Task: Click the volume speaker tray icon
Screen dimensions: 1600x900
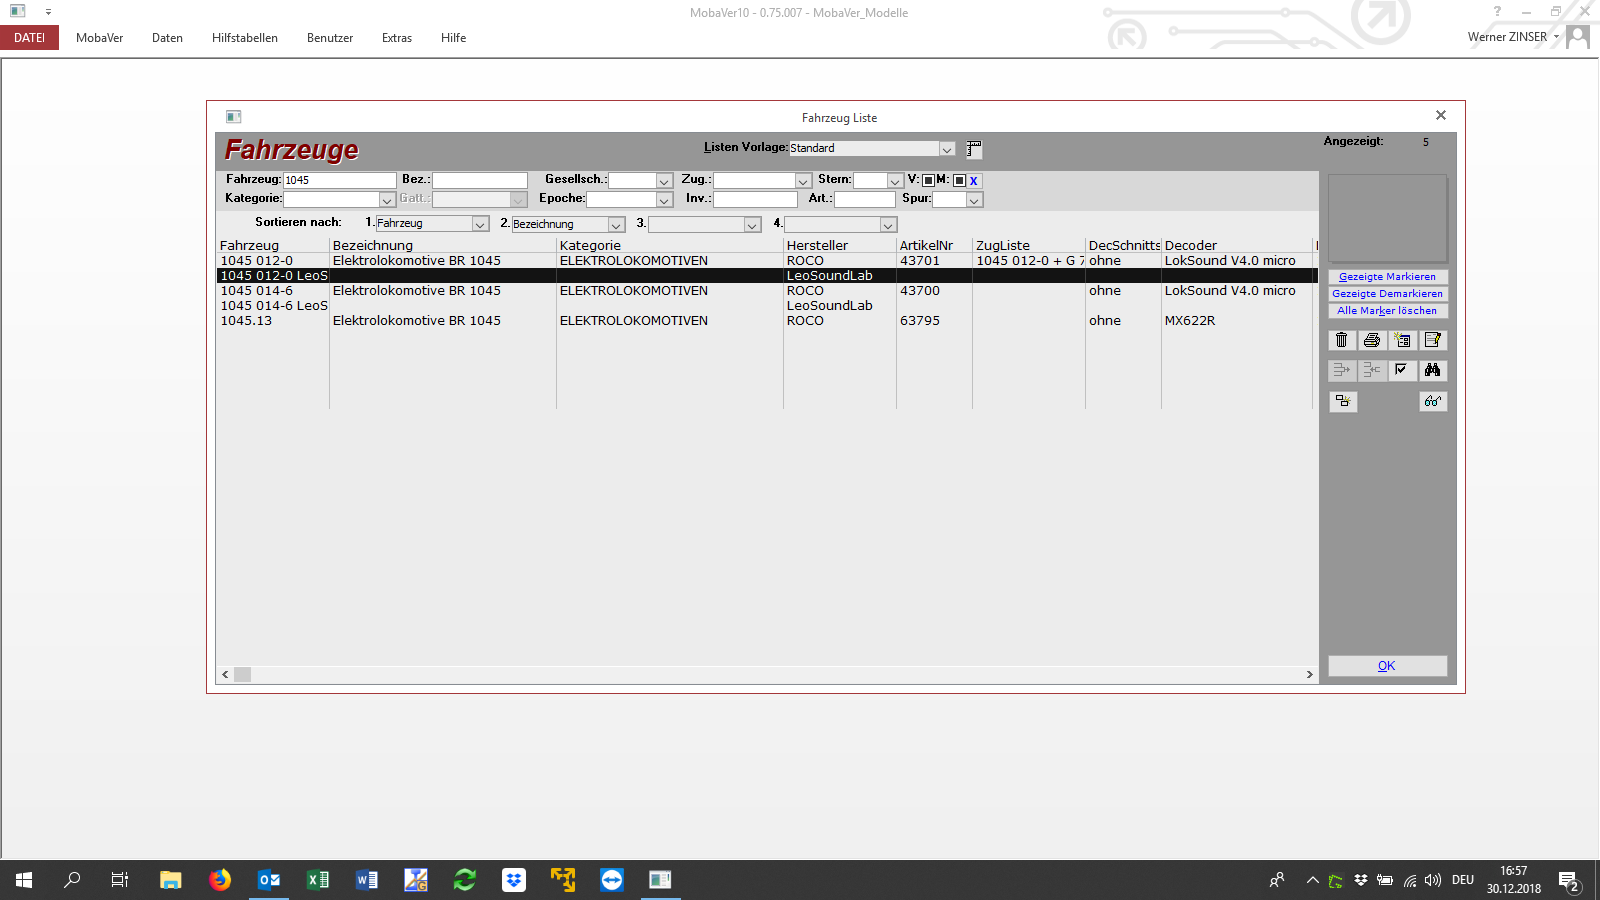Action: [1433, 880]
